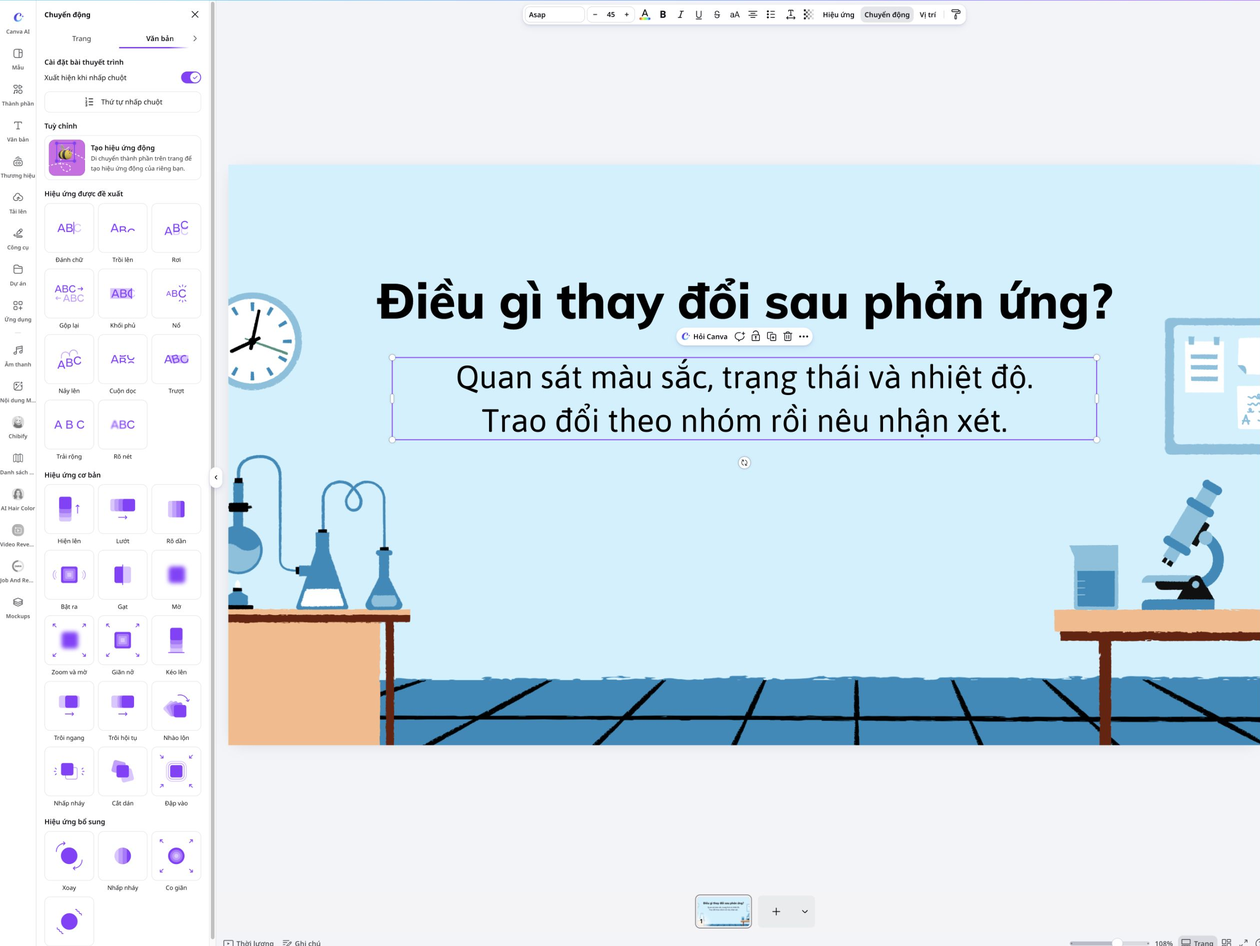Open Ghi chú notes button
1260x946 pixels.
click(301, 942)
